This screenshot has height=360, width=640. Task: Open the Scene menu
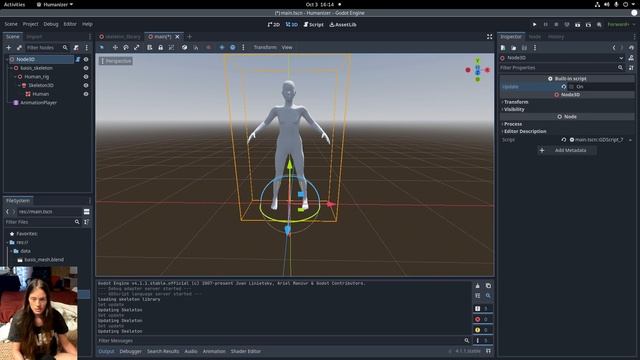click(x=11, y=24)
